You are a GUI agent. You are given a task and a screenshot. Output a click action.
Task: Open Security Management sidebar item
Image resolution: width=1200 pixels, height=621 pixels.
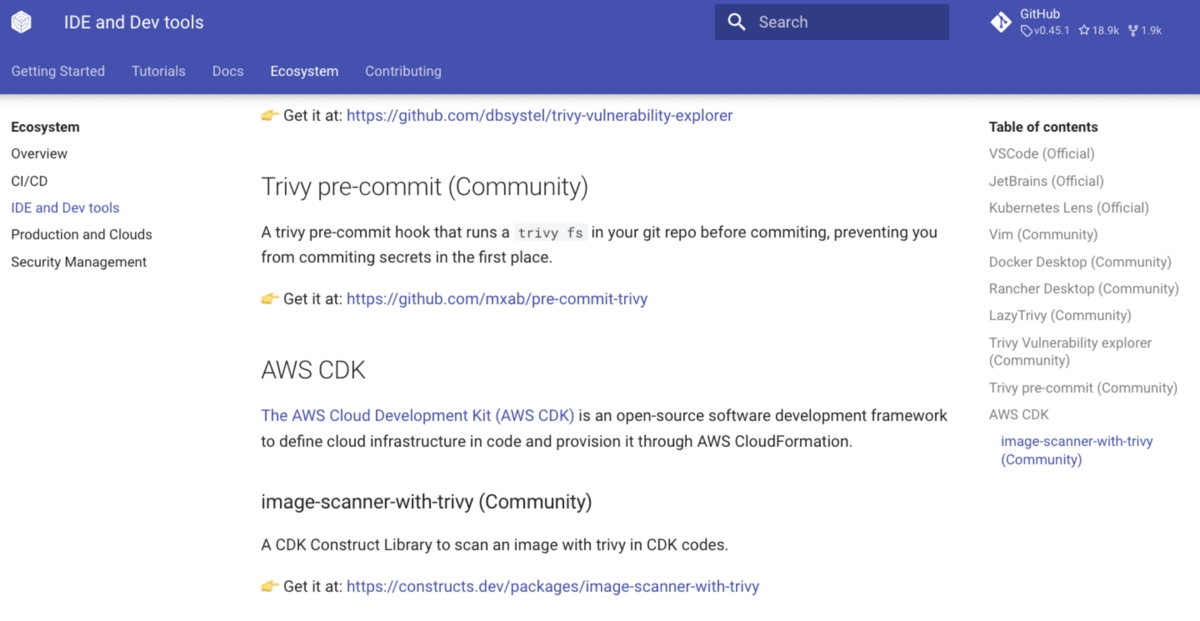click(79, 262)
